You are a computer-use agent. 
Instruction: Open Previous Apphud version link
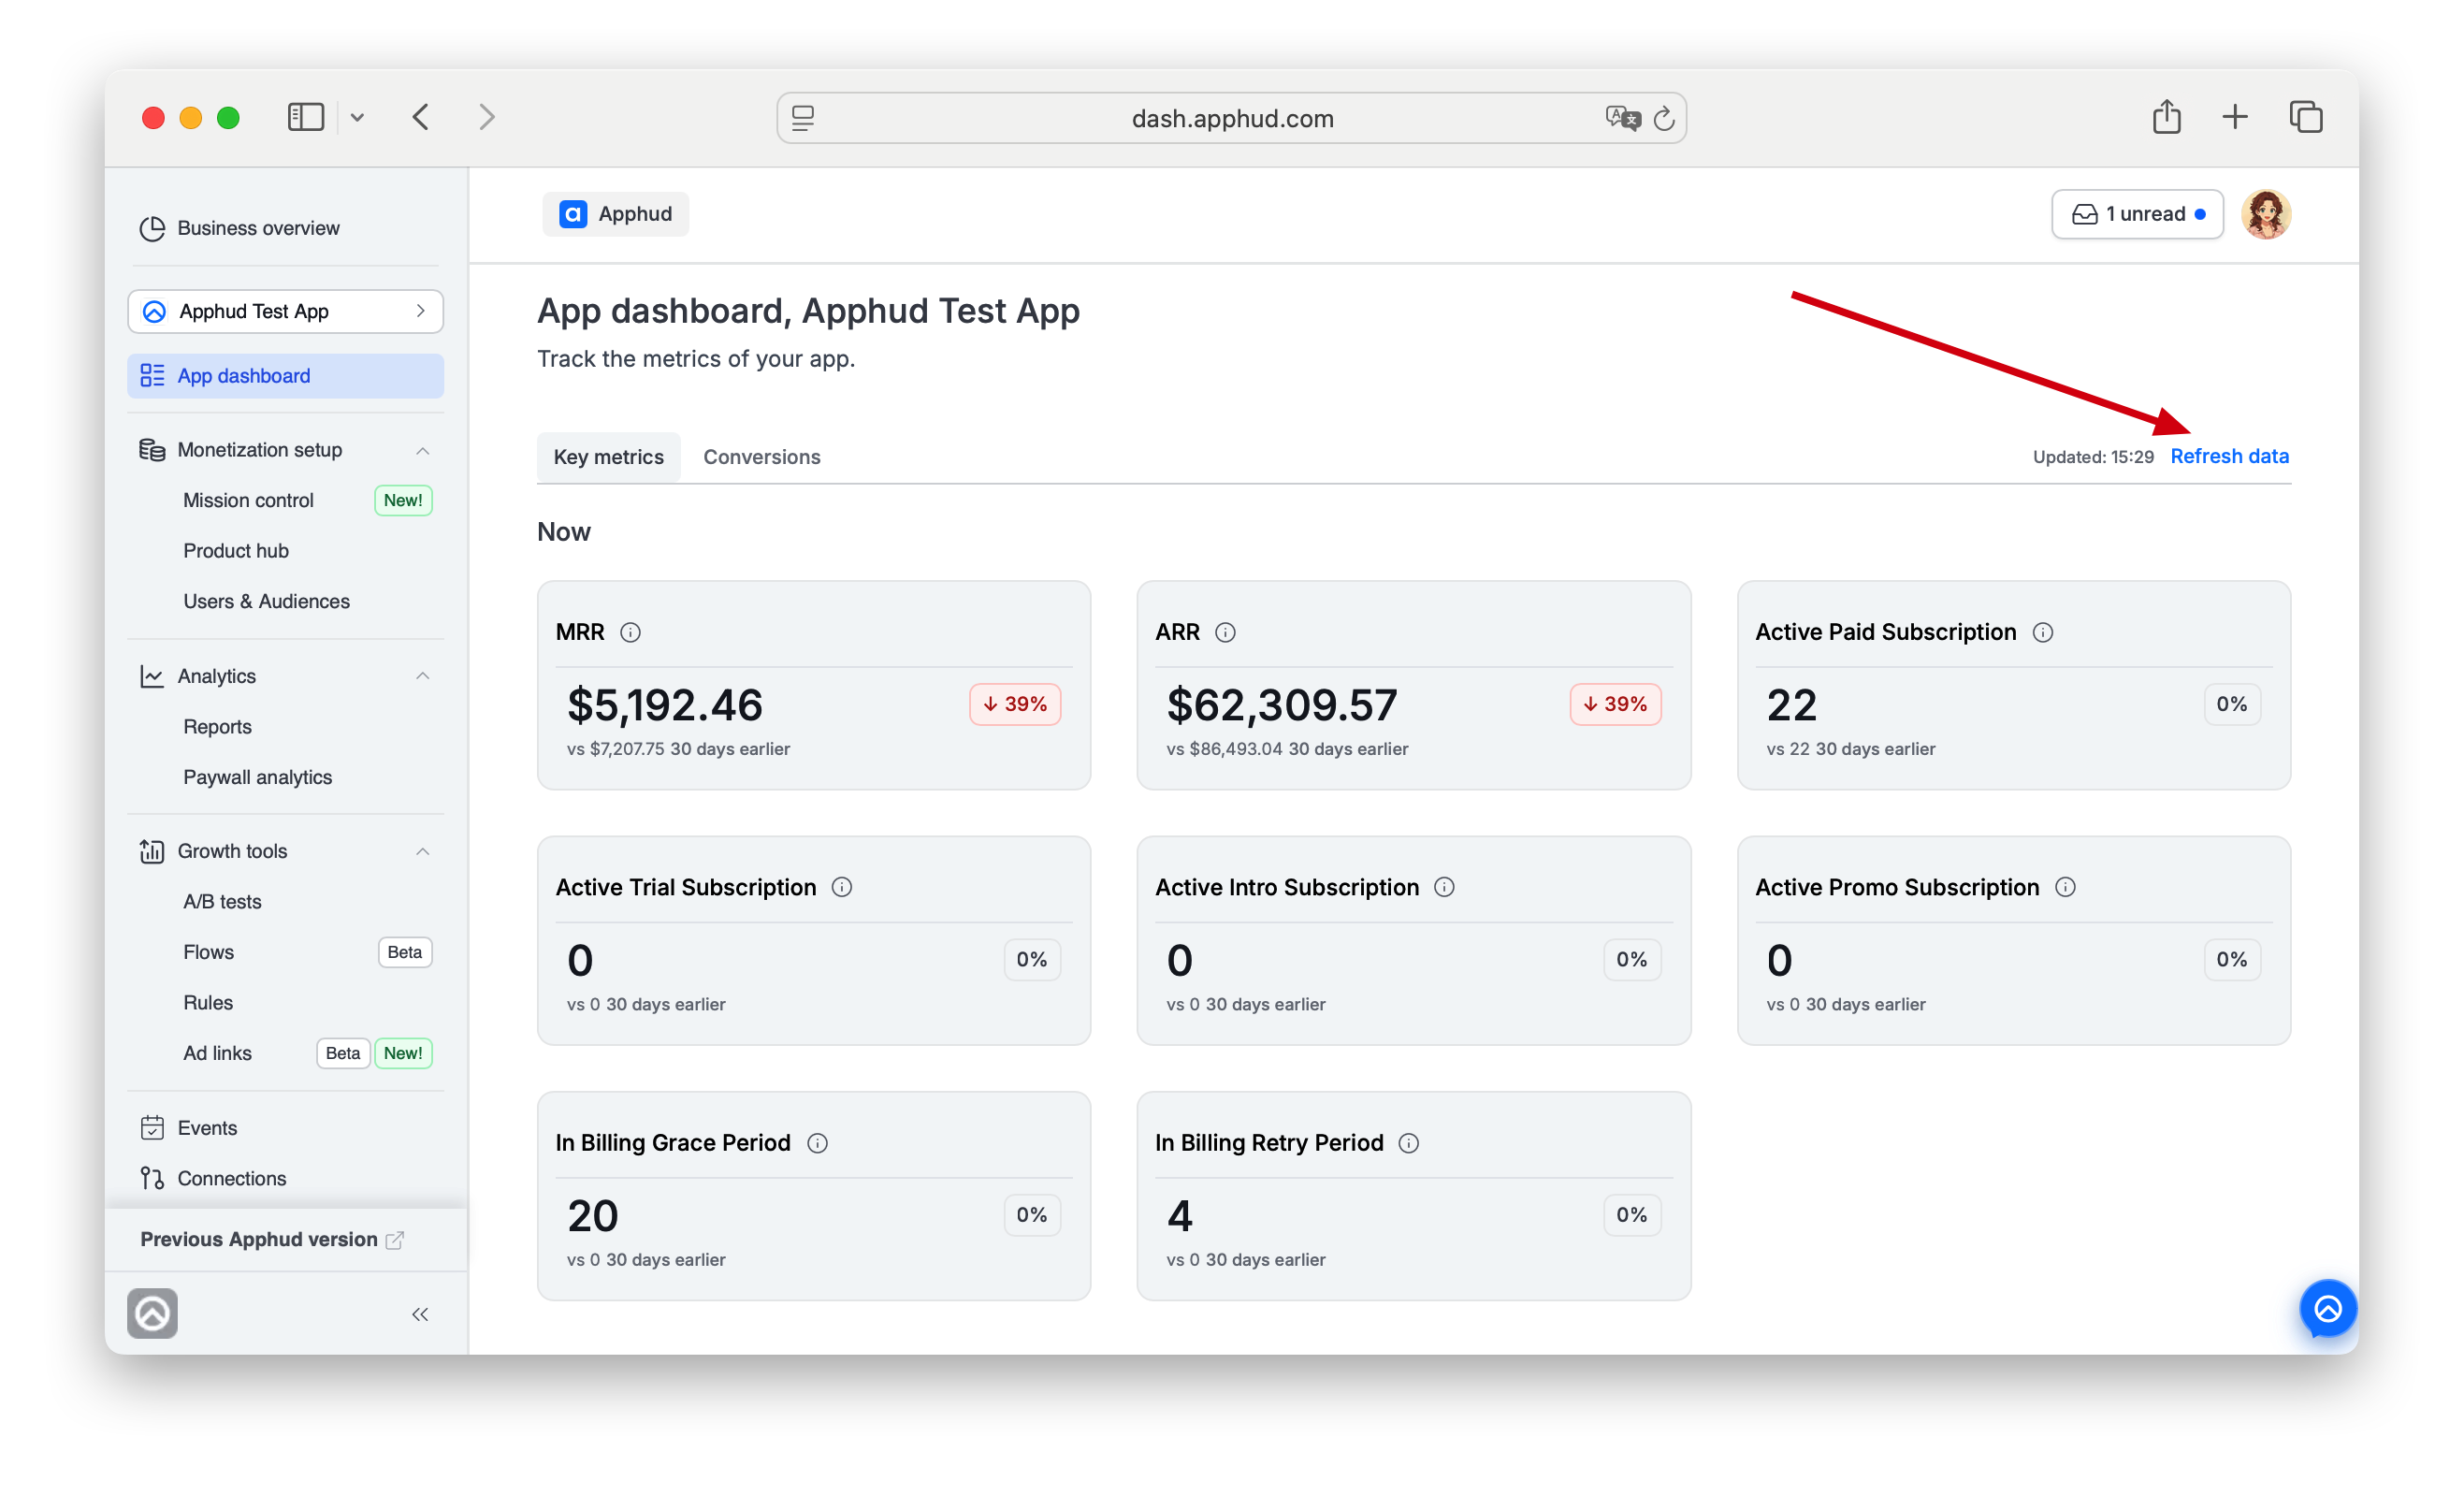click(272, 1239)
